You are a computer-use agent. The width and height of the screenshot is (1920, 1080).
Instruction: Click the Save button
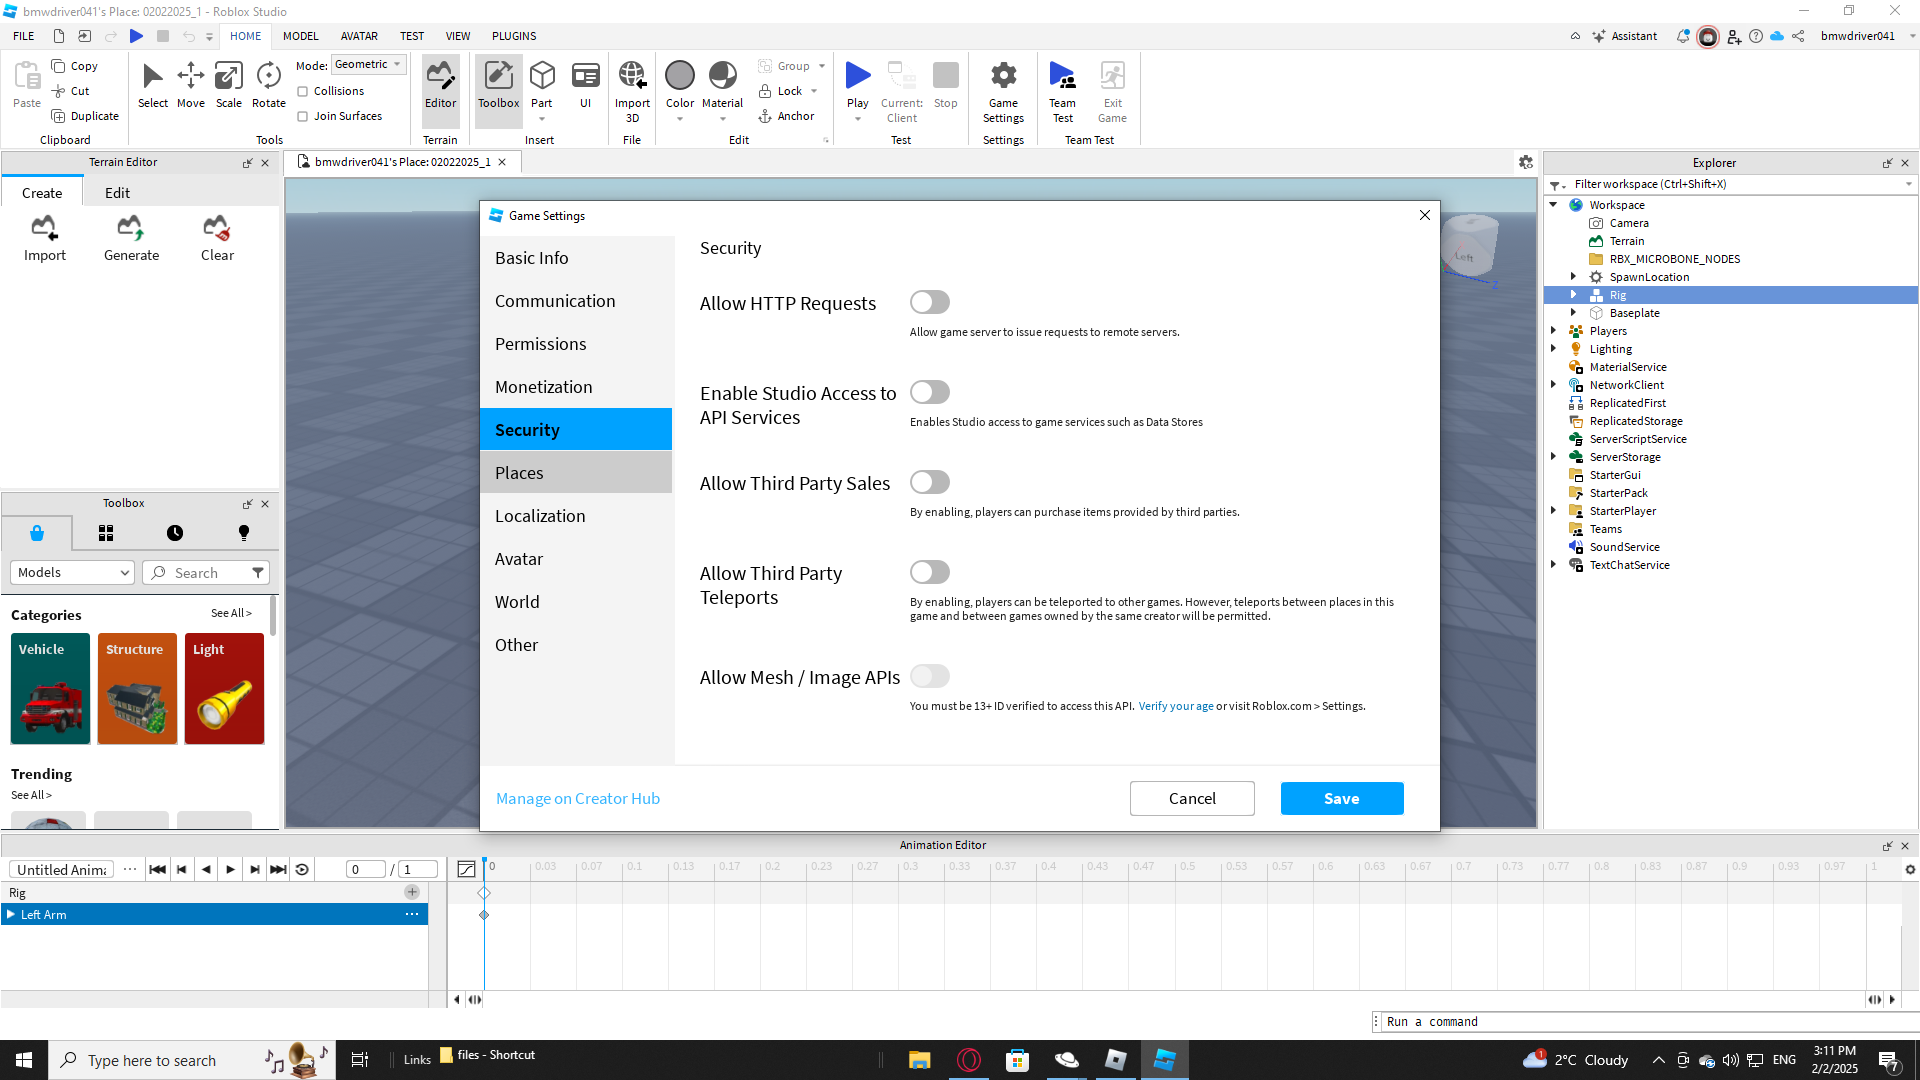1341,798
